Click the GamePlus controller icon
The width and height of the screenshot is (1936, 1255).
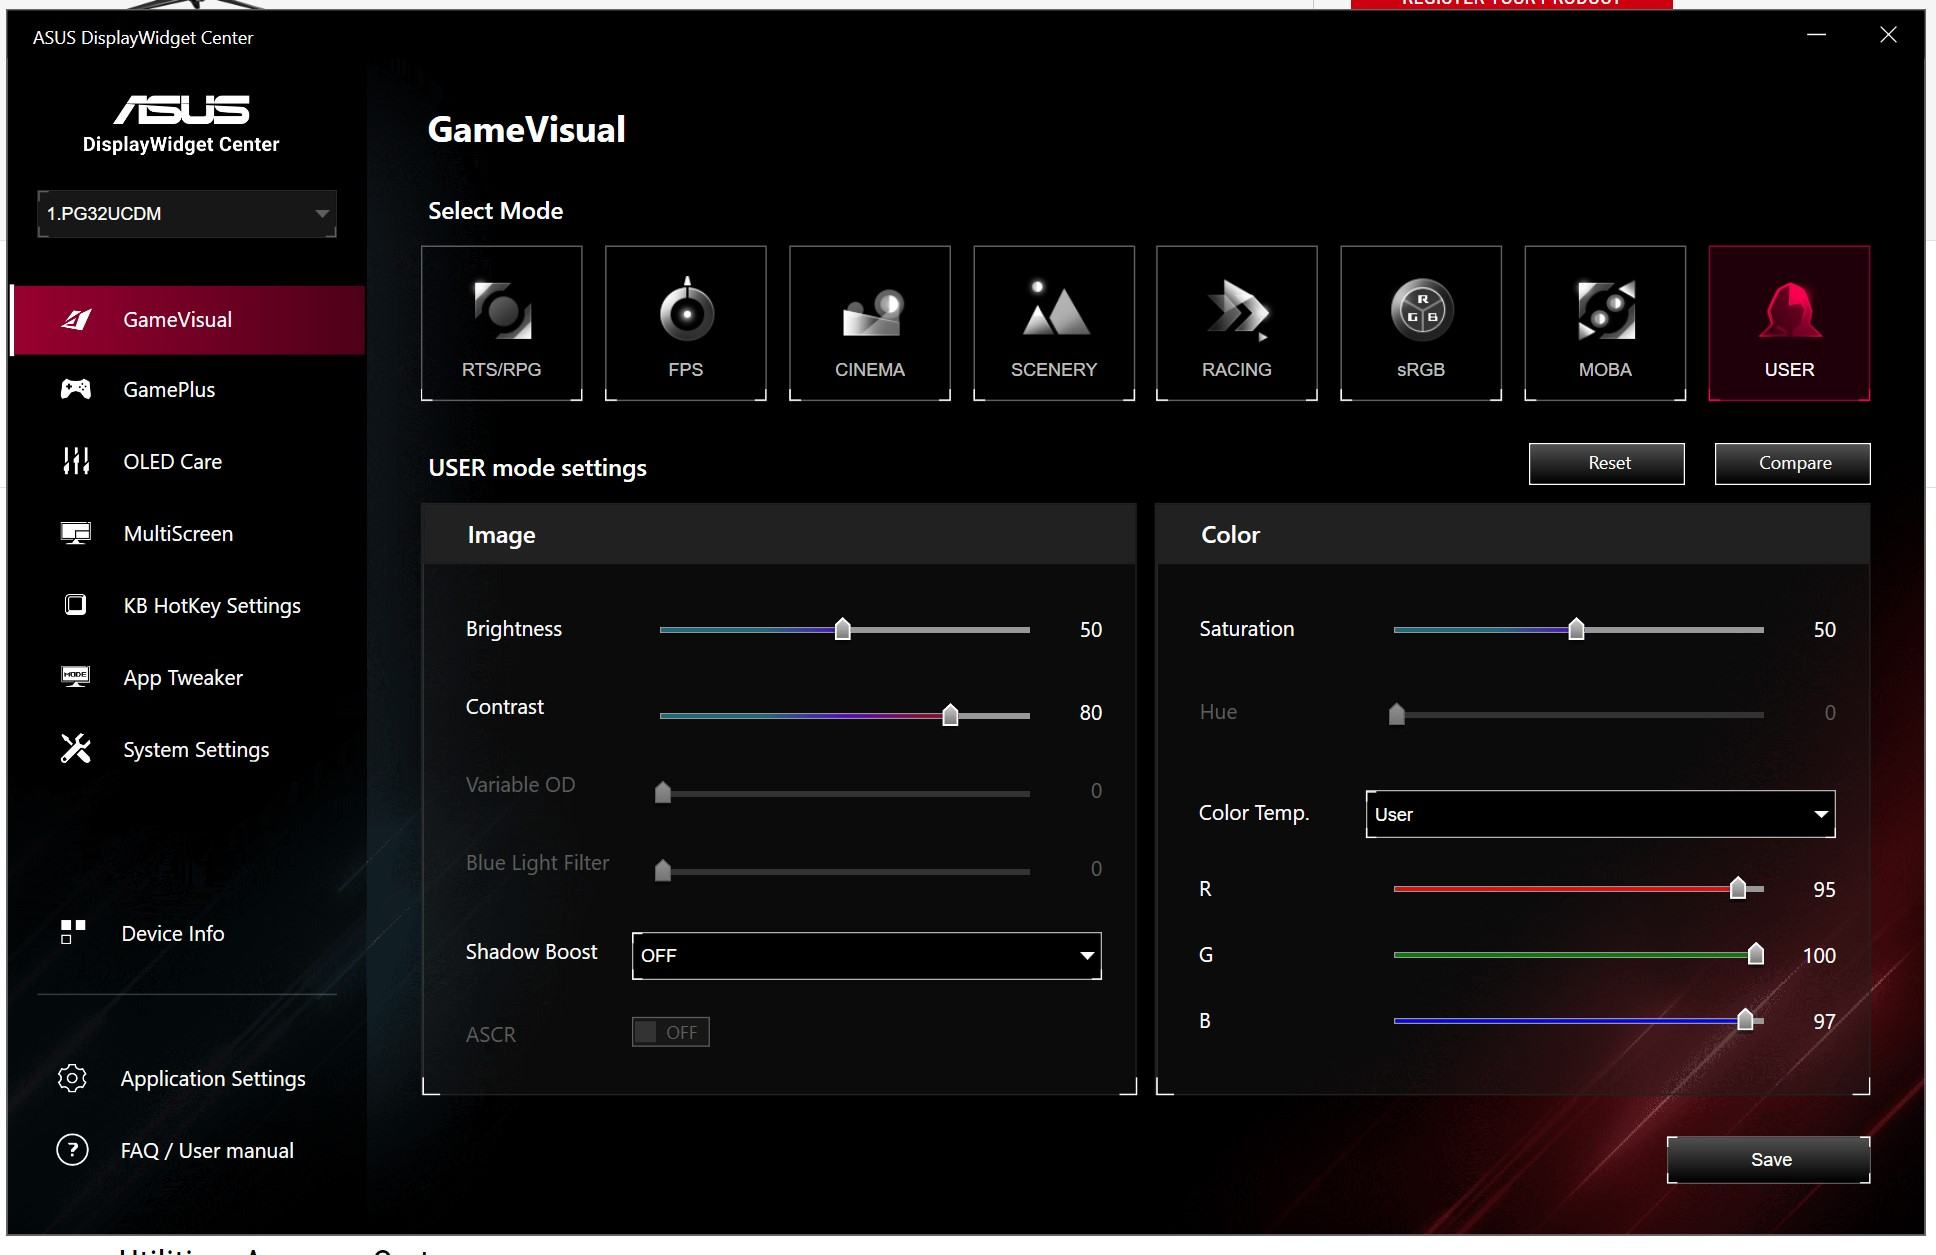(76, 389)
